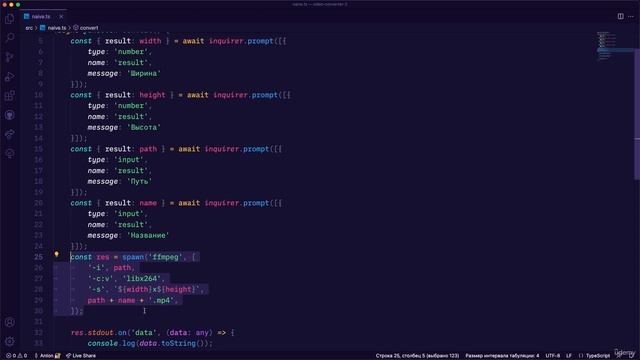Click the spawn function call
Screen dimensions: 640x360
[133, 257]
